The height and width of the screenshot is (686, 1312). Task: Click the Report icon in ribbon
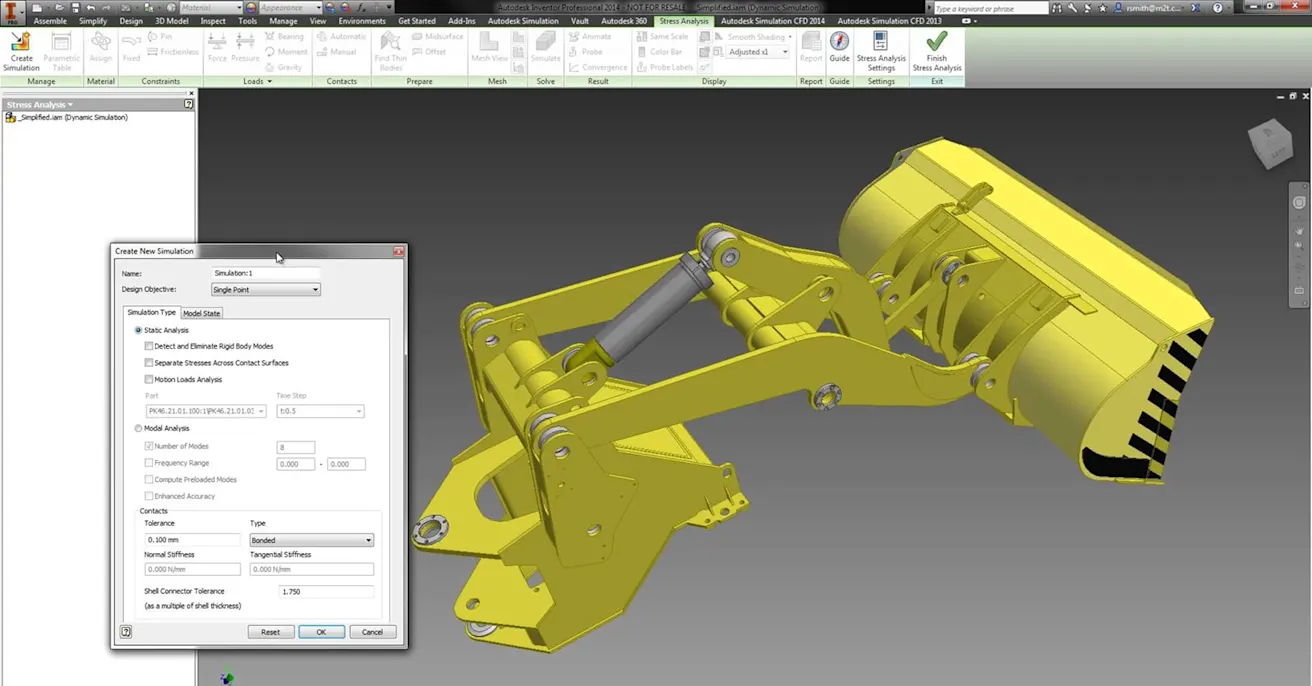(811, 43)
